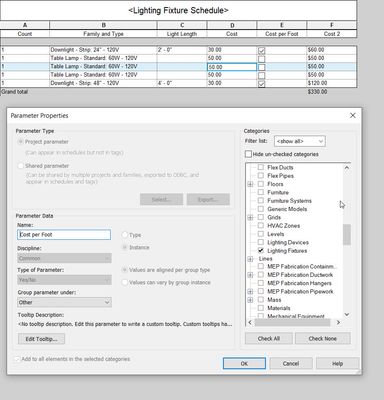
Task: Close the Parameter Properties dialog
Action: (352, 115)
